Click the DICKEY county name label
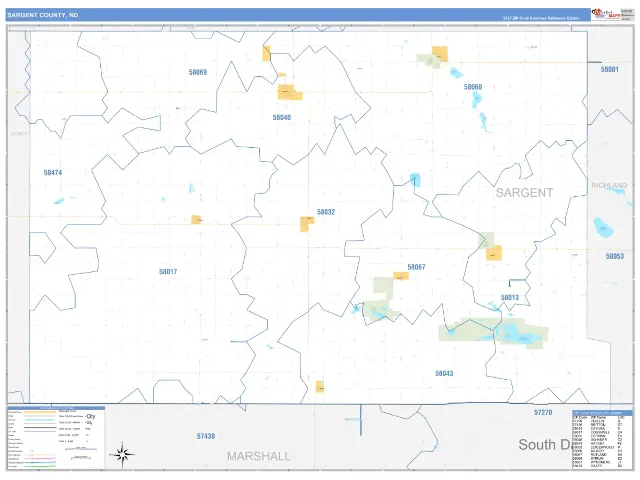This screenshot has height=480, width=640. pyautogui.click(x=18, y=133)
